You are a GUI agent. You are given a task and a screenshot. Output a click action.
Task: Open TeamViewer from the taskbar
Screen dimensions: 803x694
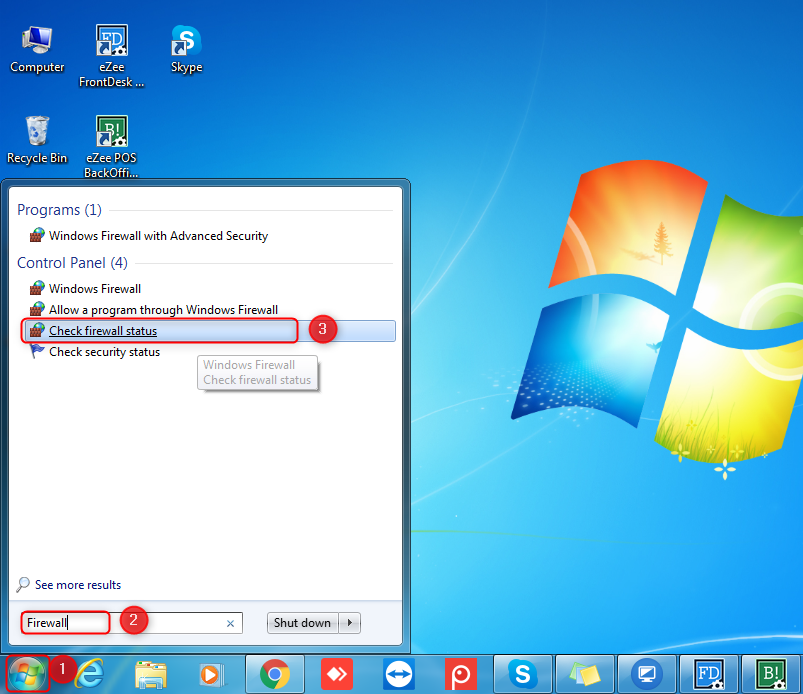399,674
